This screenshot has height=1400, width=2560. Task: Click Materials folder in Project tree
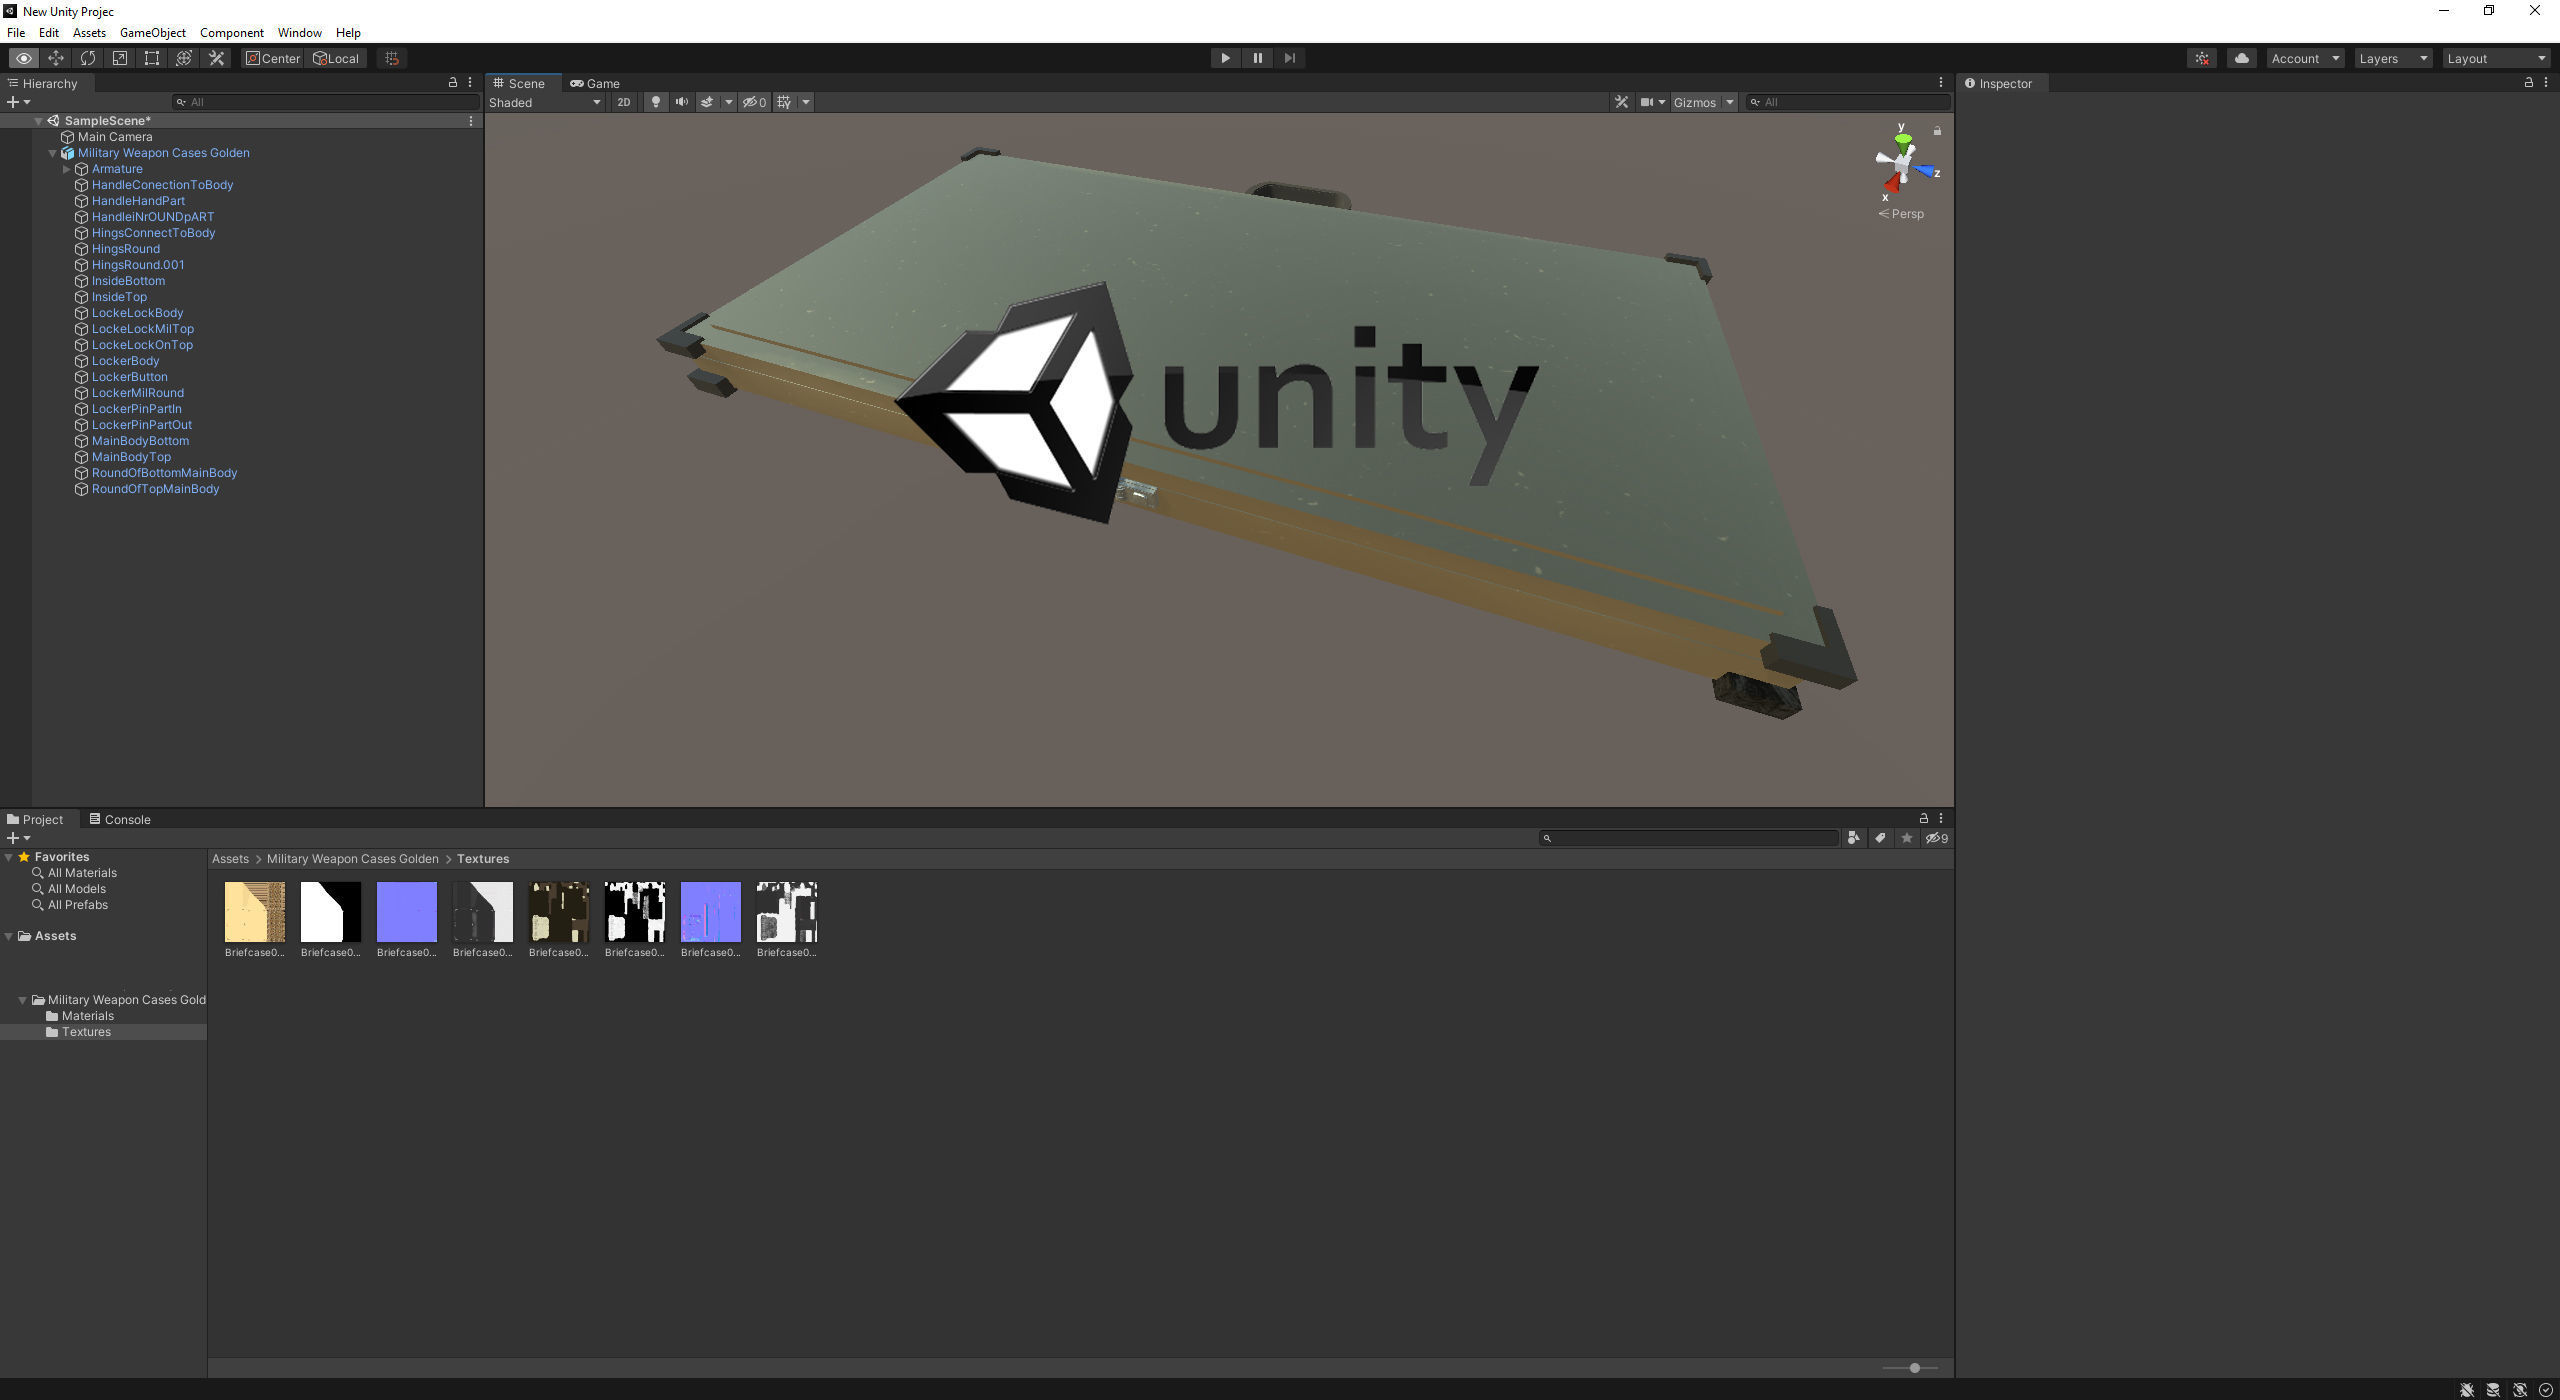pos(87,1016)
